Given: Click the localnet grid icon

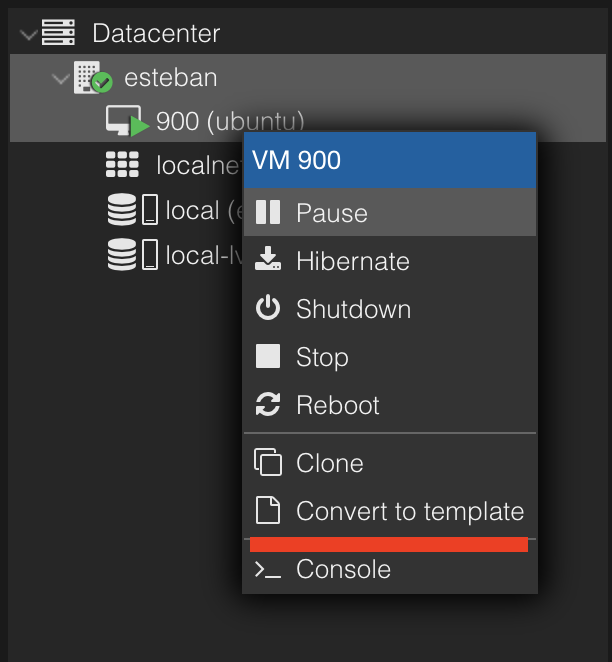Looking at the screenshot, I should (x=122, y=164).
